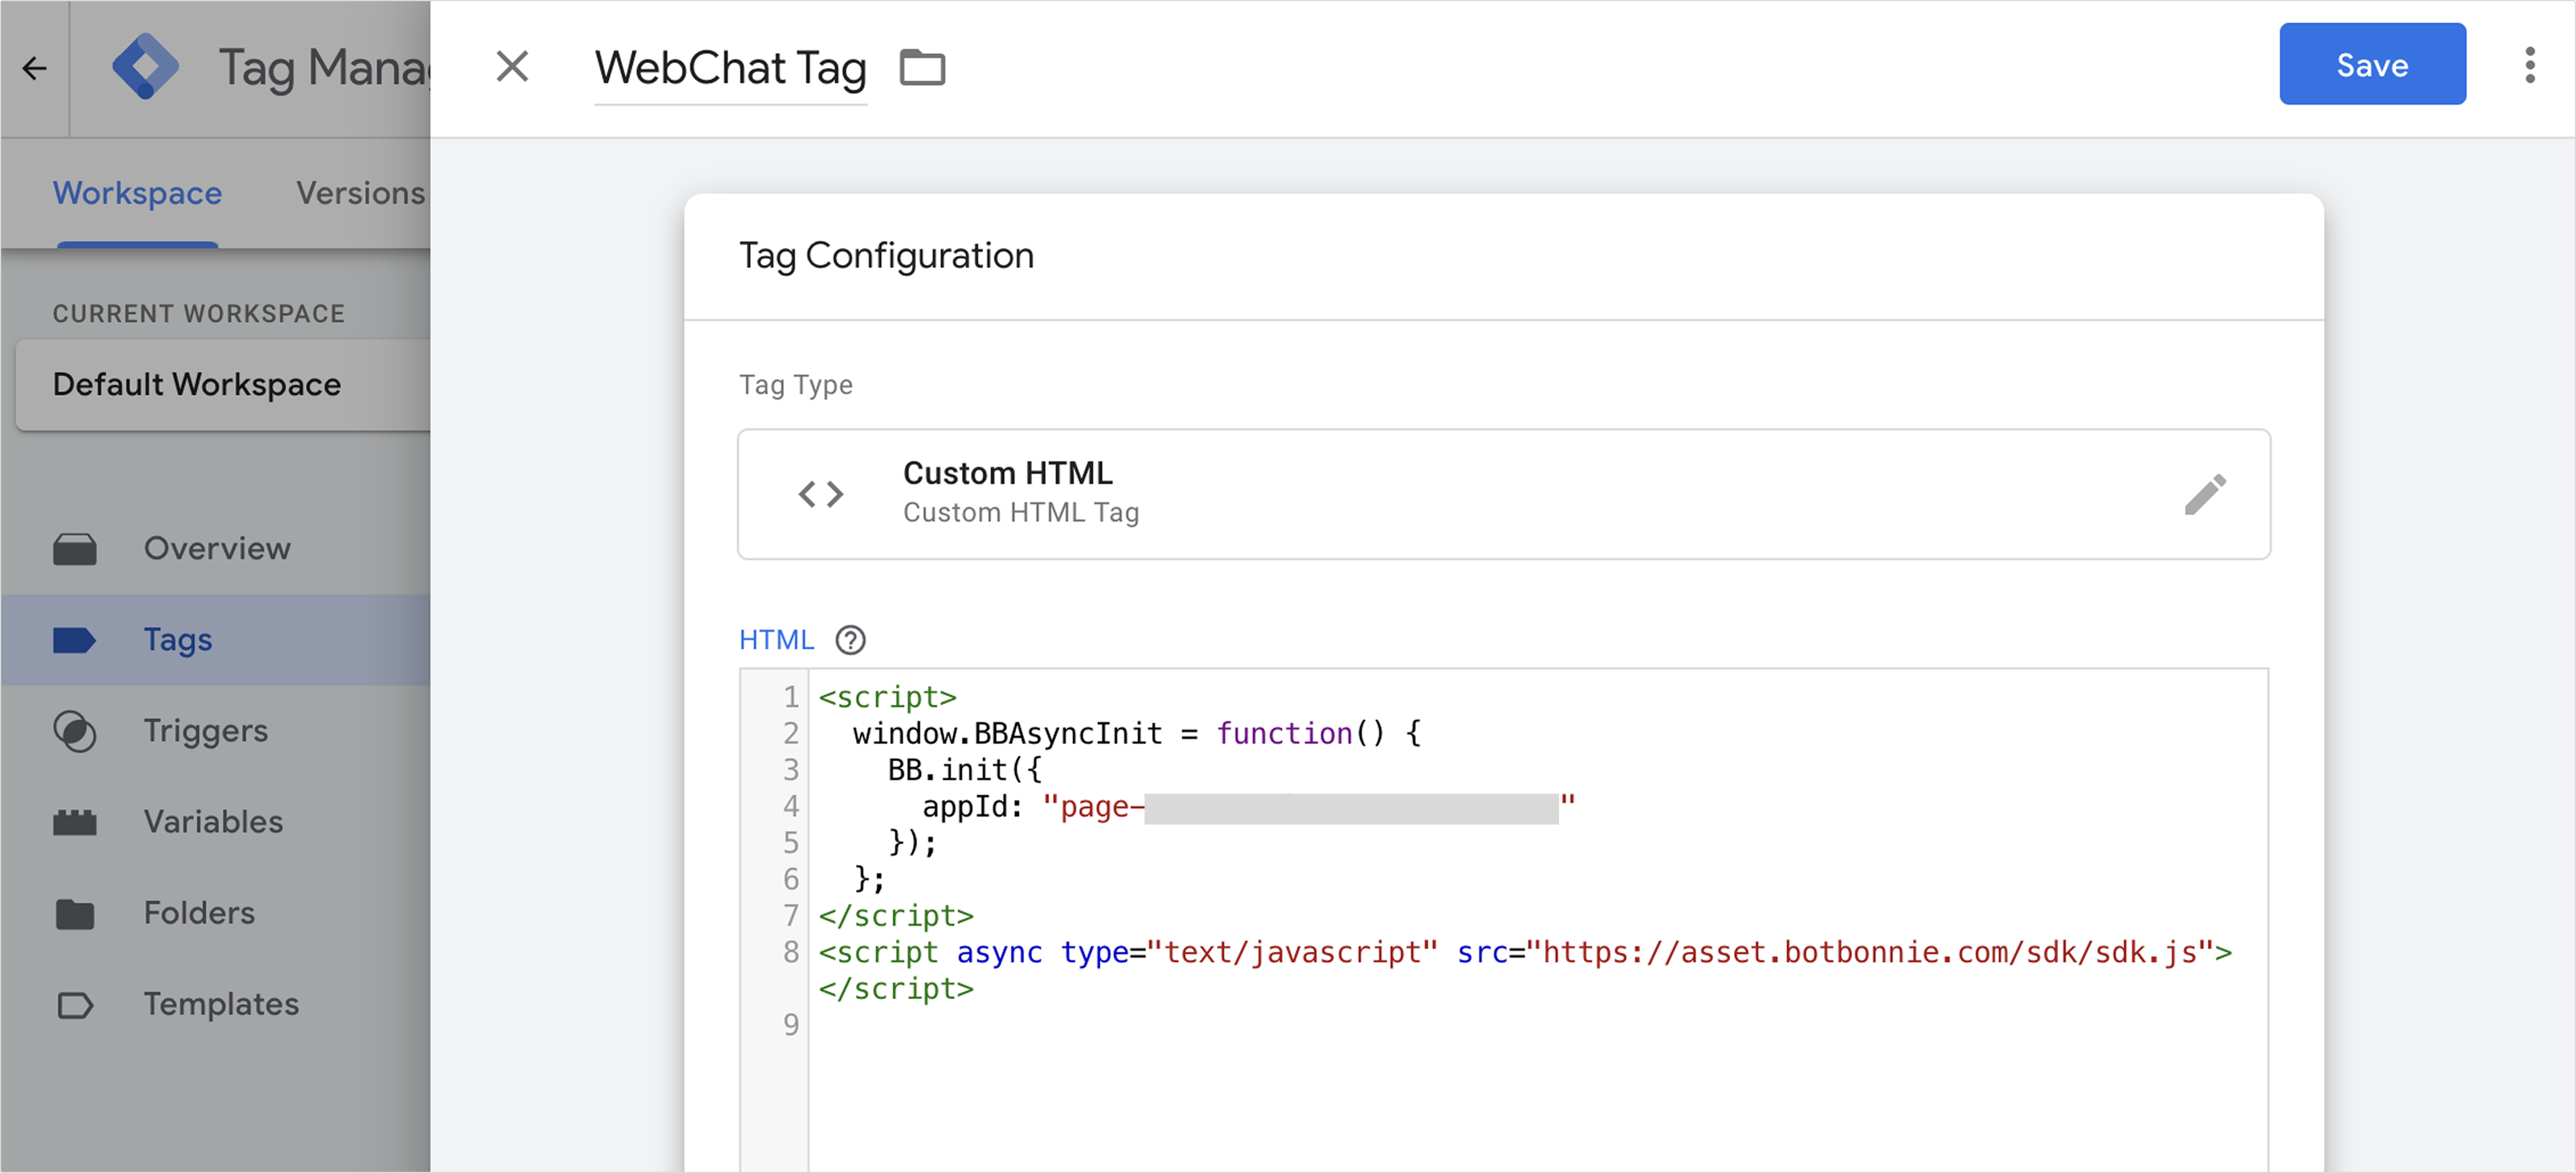
Task: Edit tag type with pencil icon
Action: (x=2205, y=494)
